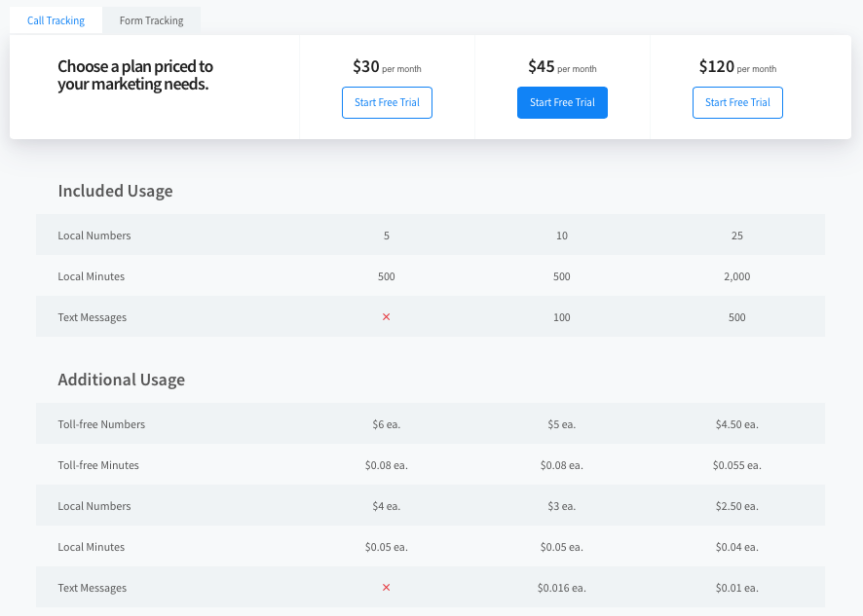Select the $45 per month plan price
The width and height of the screenshot is (863, 616).
coord(562,66)
